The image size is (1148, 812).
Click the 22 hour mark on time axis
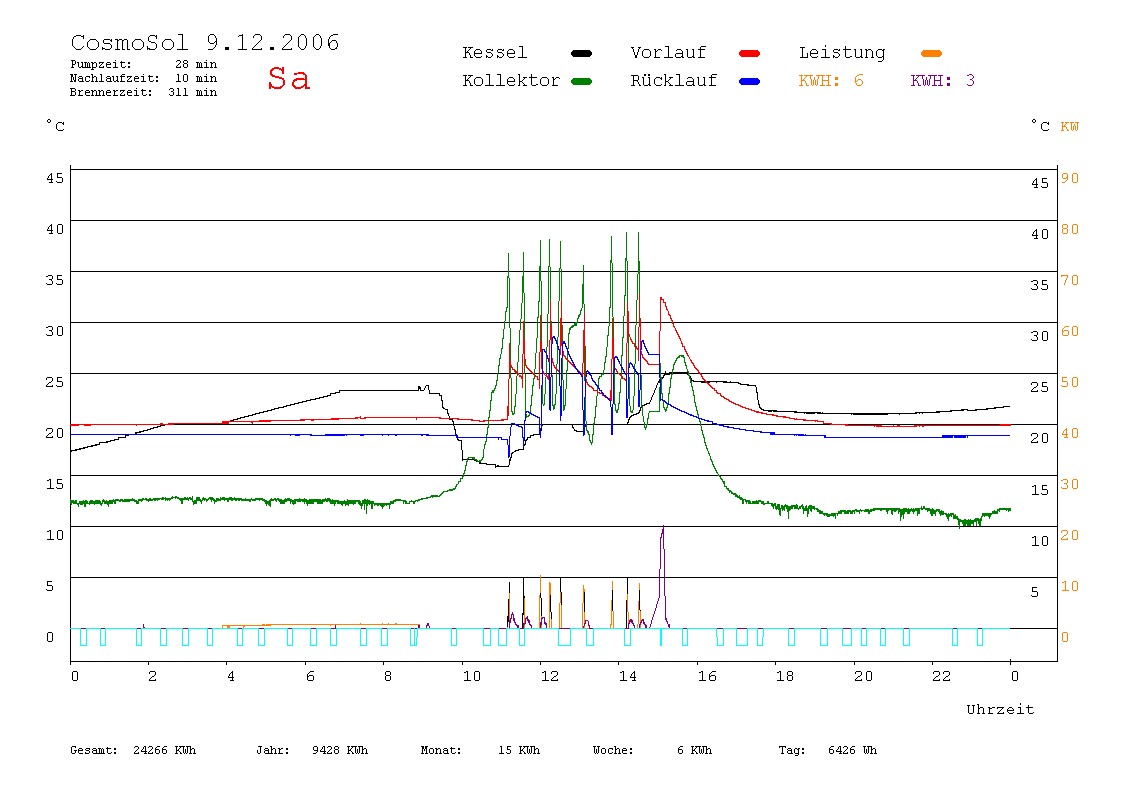(x=942, y=677)
